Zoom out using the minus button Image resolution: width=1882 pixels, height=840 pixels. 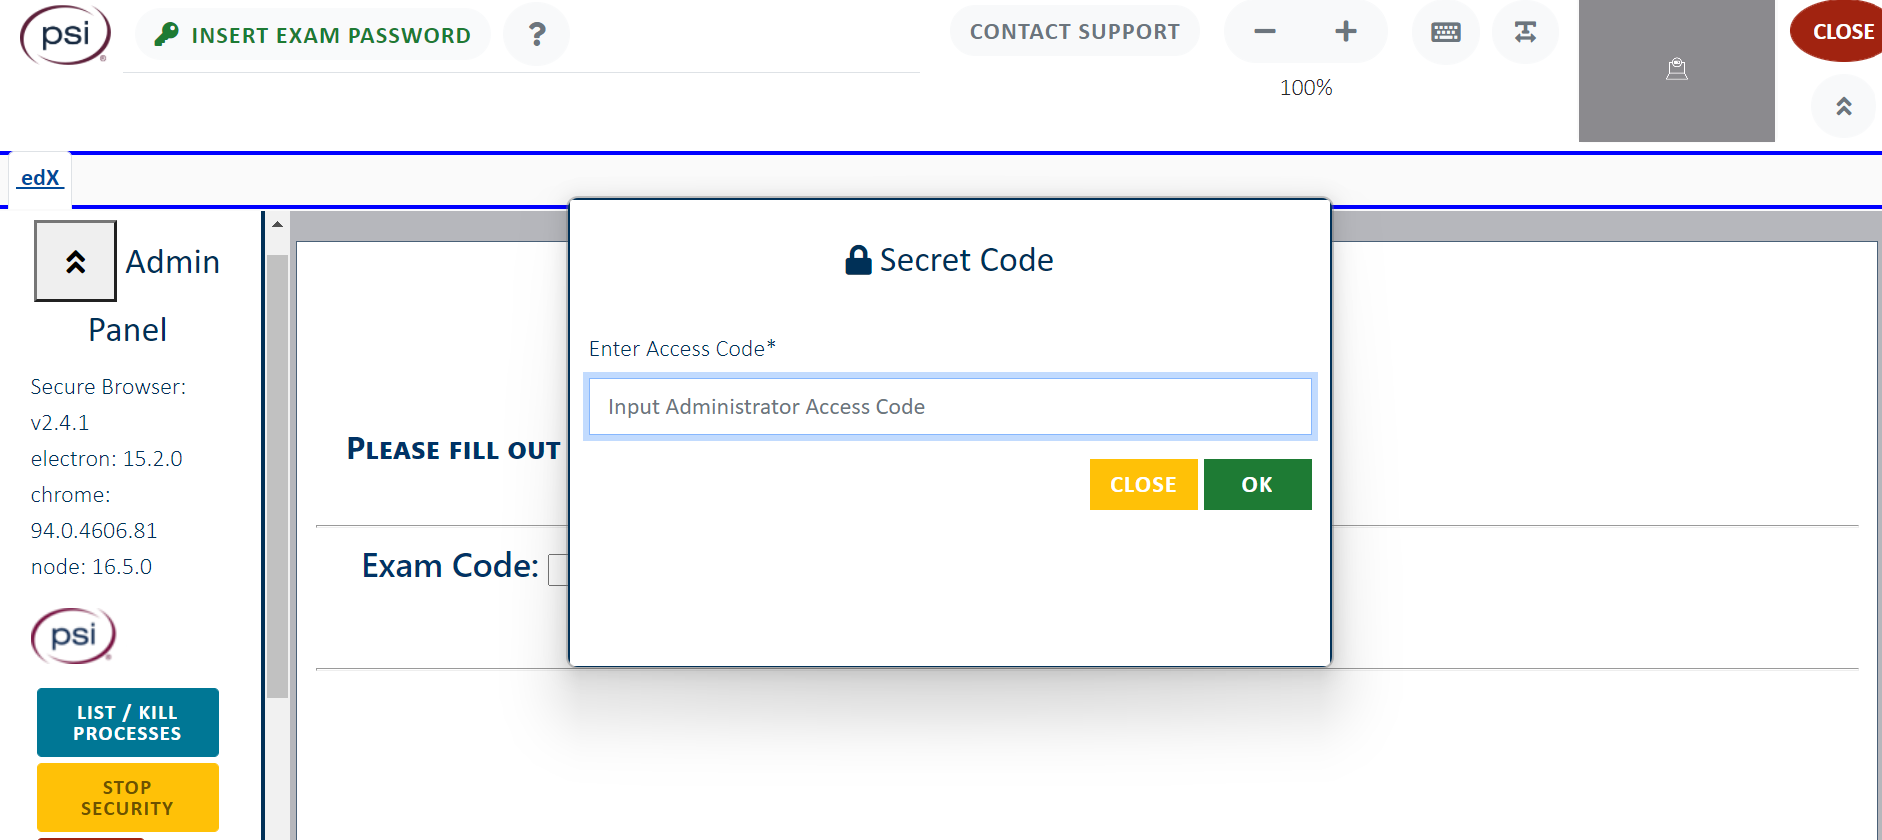tap(1264, 31)
